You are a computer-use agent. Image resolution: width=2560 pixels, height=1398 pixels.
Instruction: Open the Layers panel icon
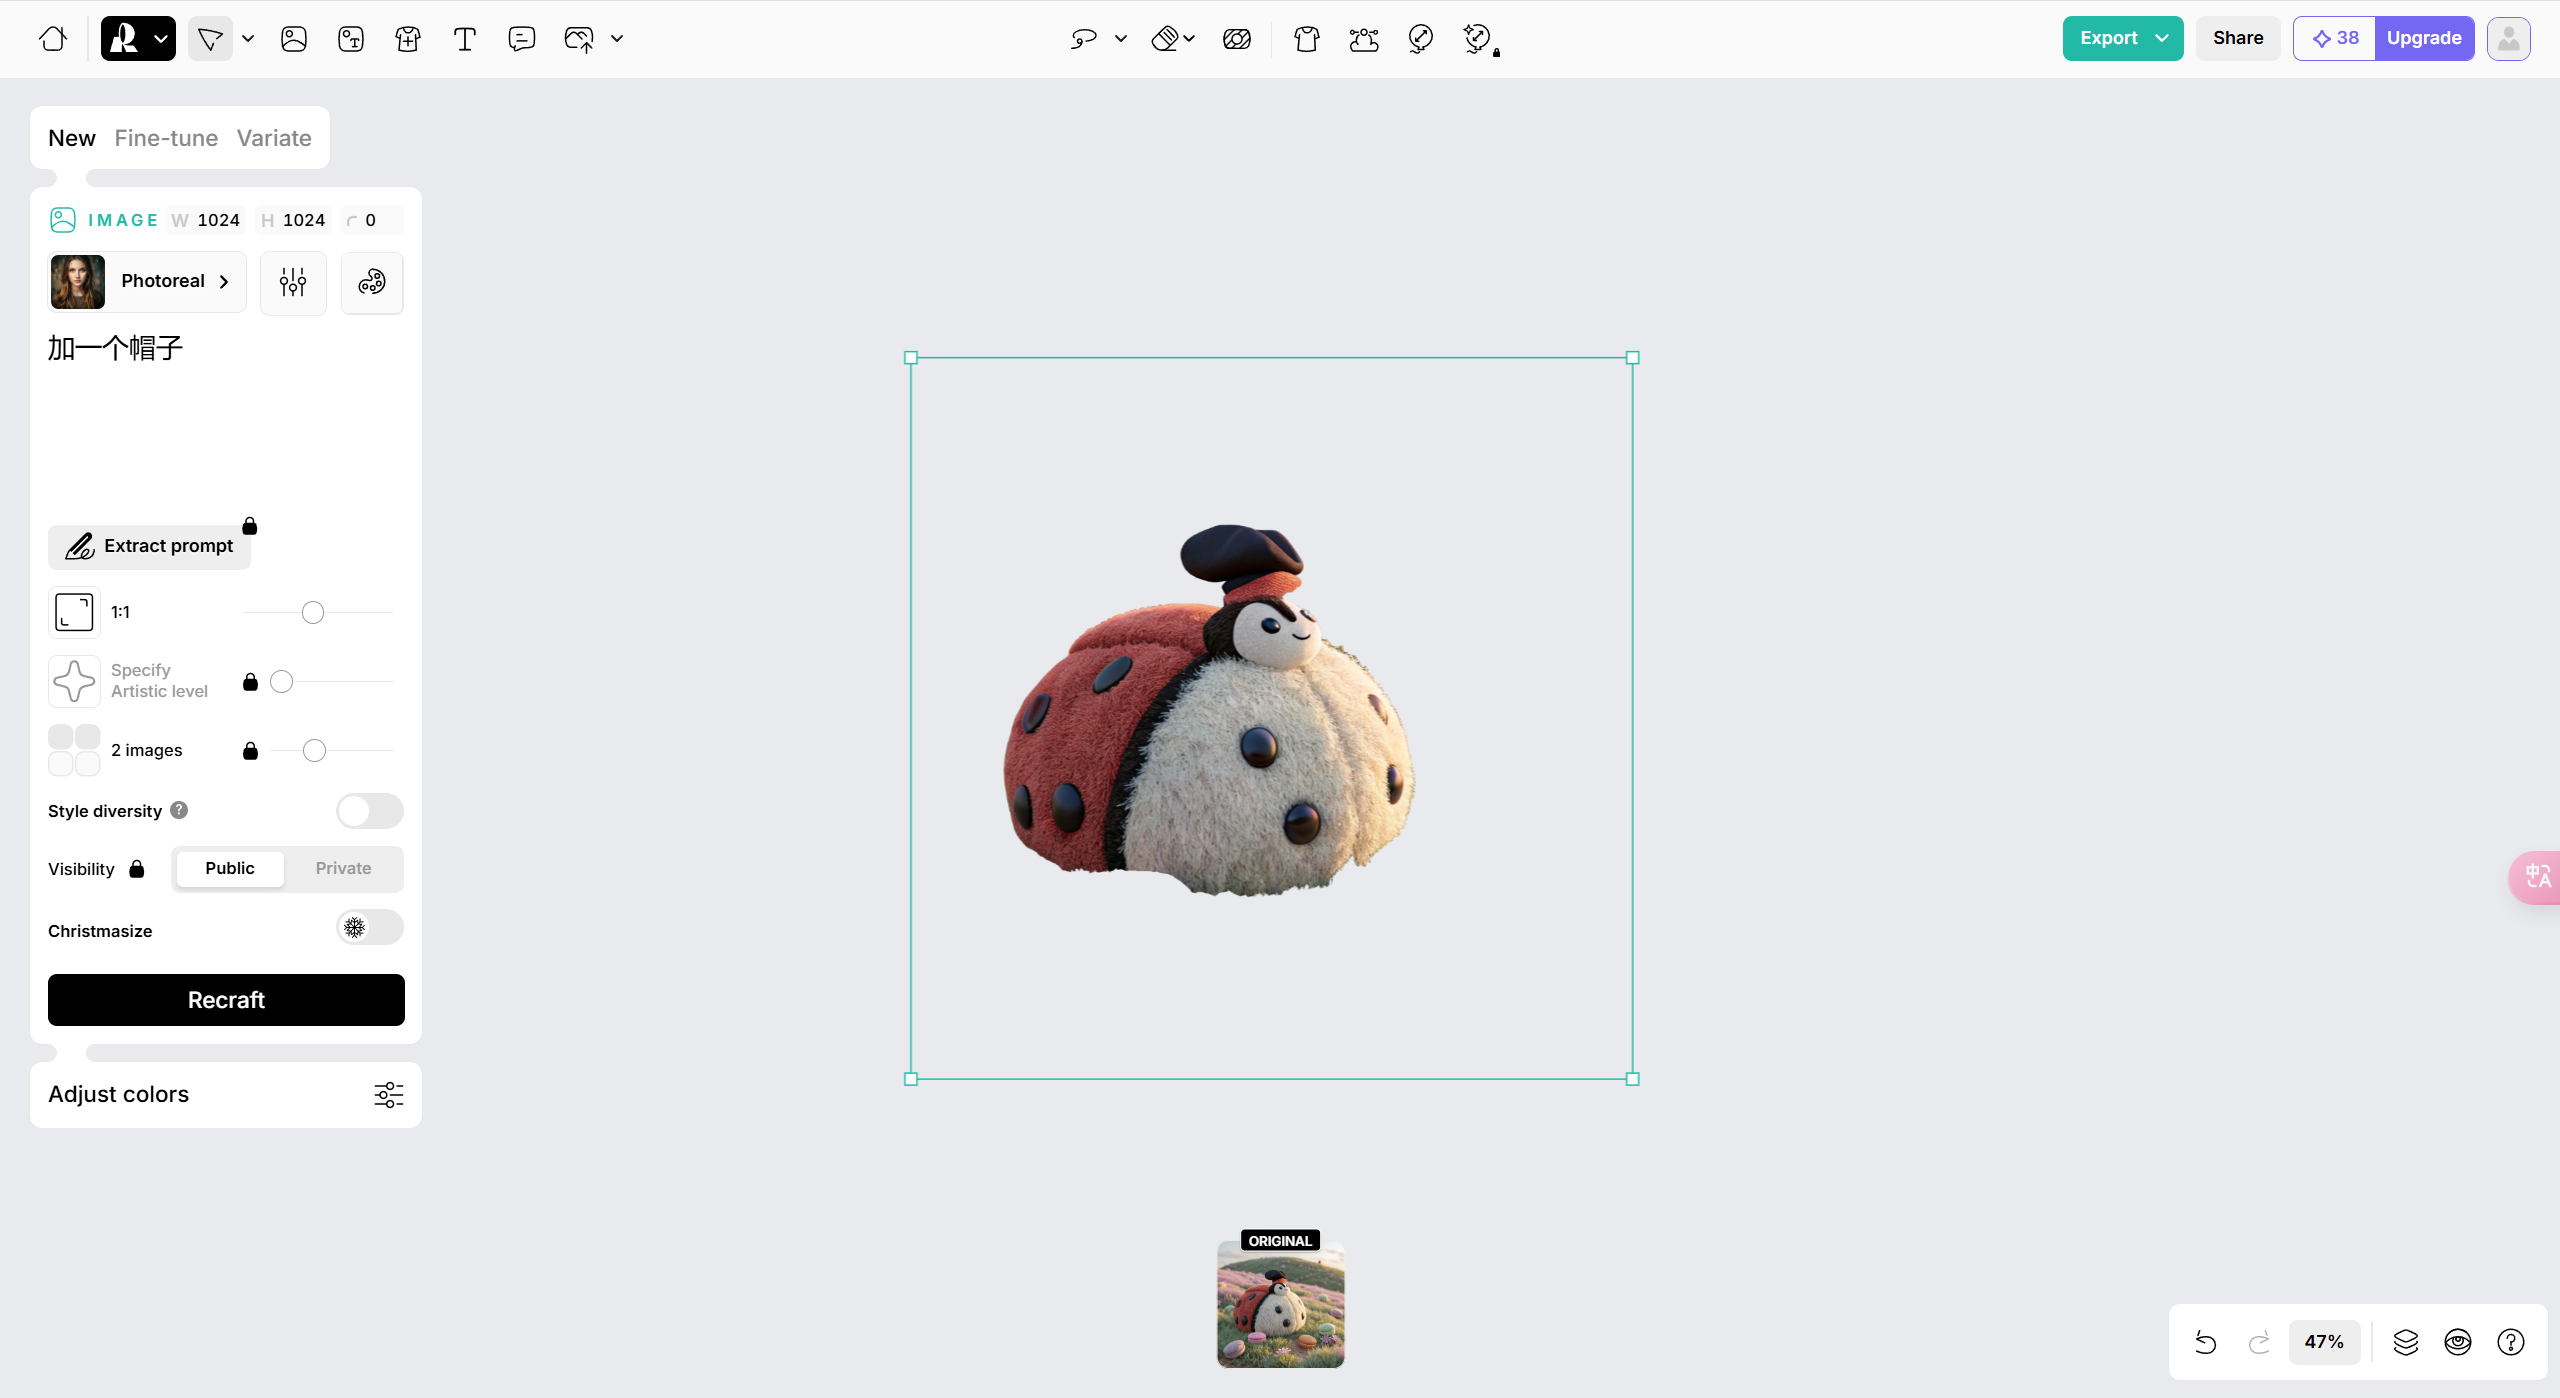(x=2405, y=1342)
